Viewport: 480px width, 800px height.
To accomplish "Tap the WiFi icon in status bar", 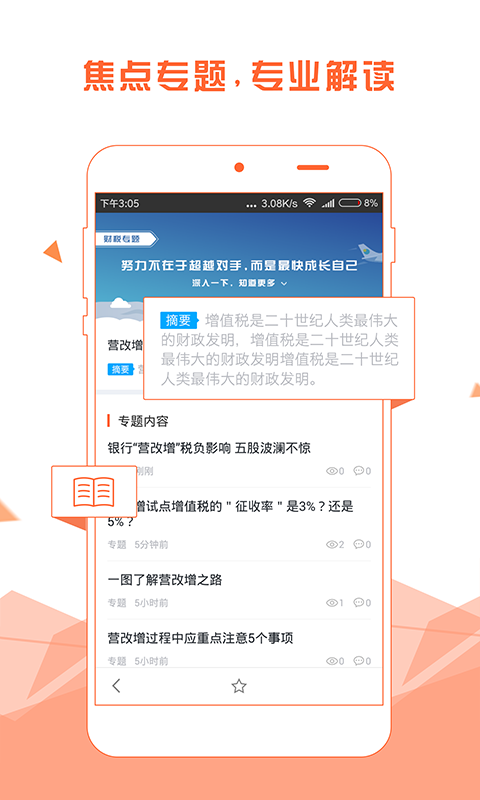I will point(309,203).
